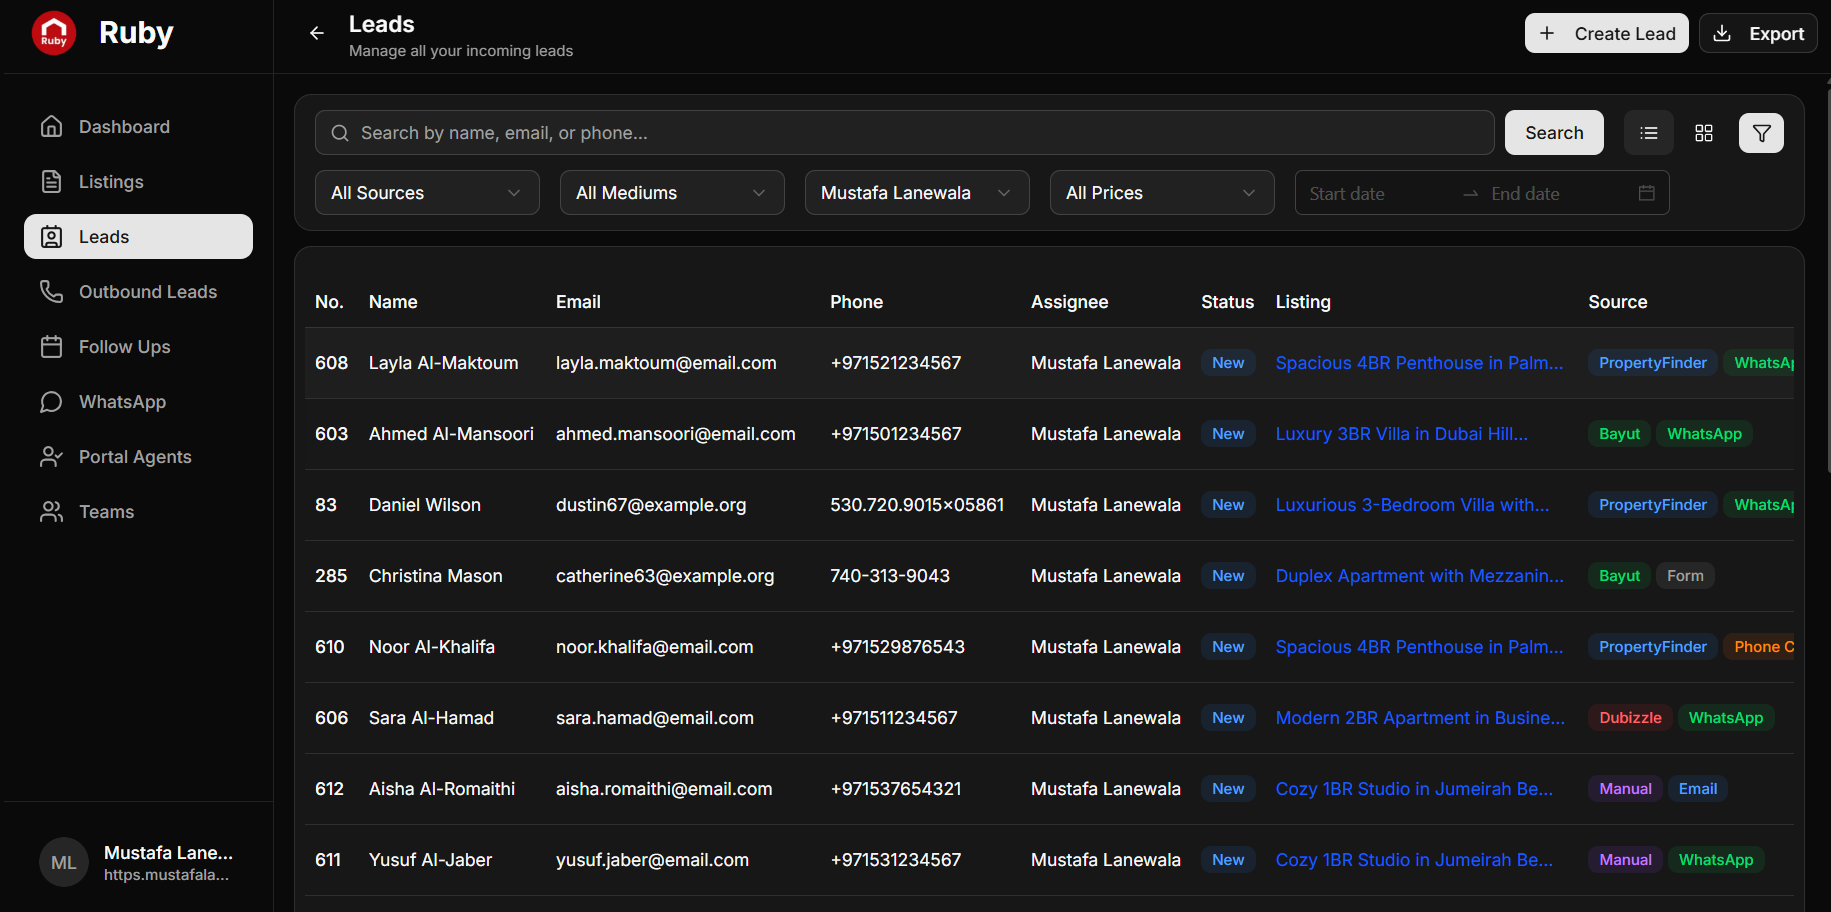Toggle the filter panel funnel icon

pos(1761,133)
